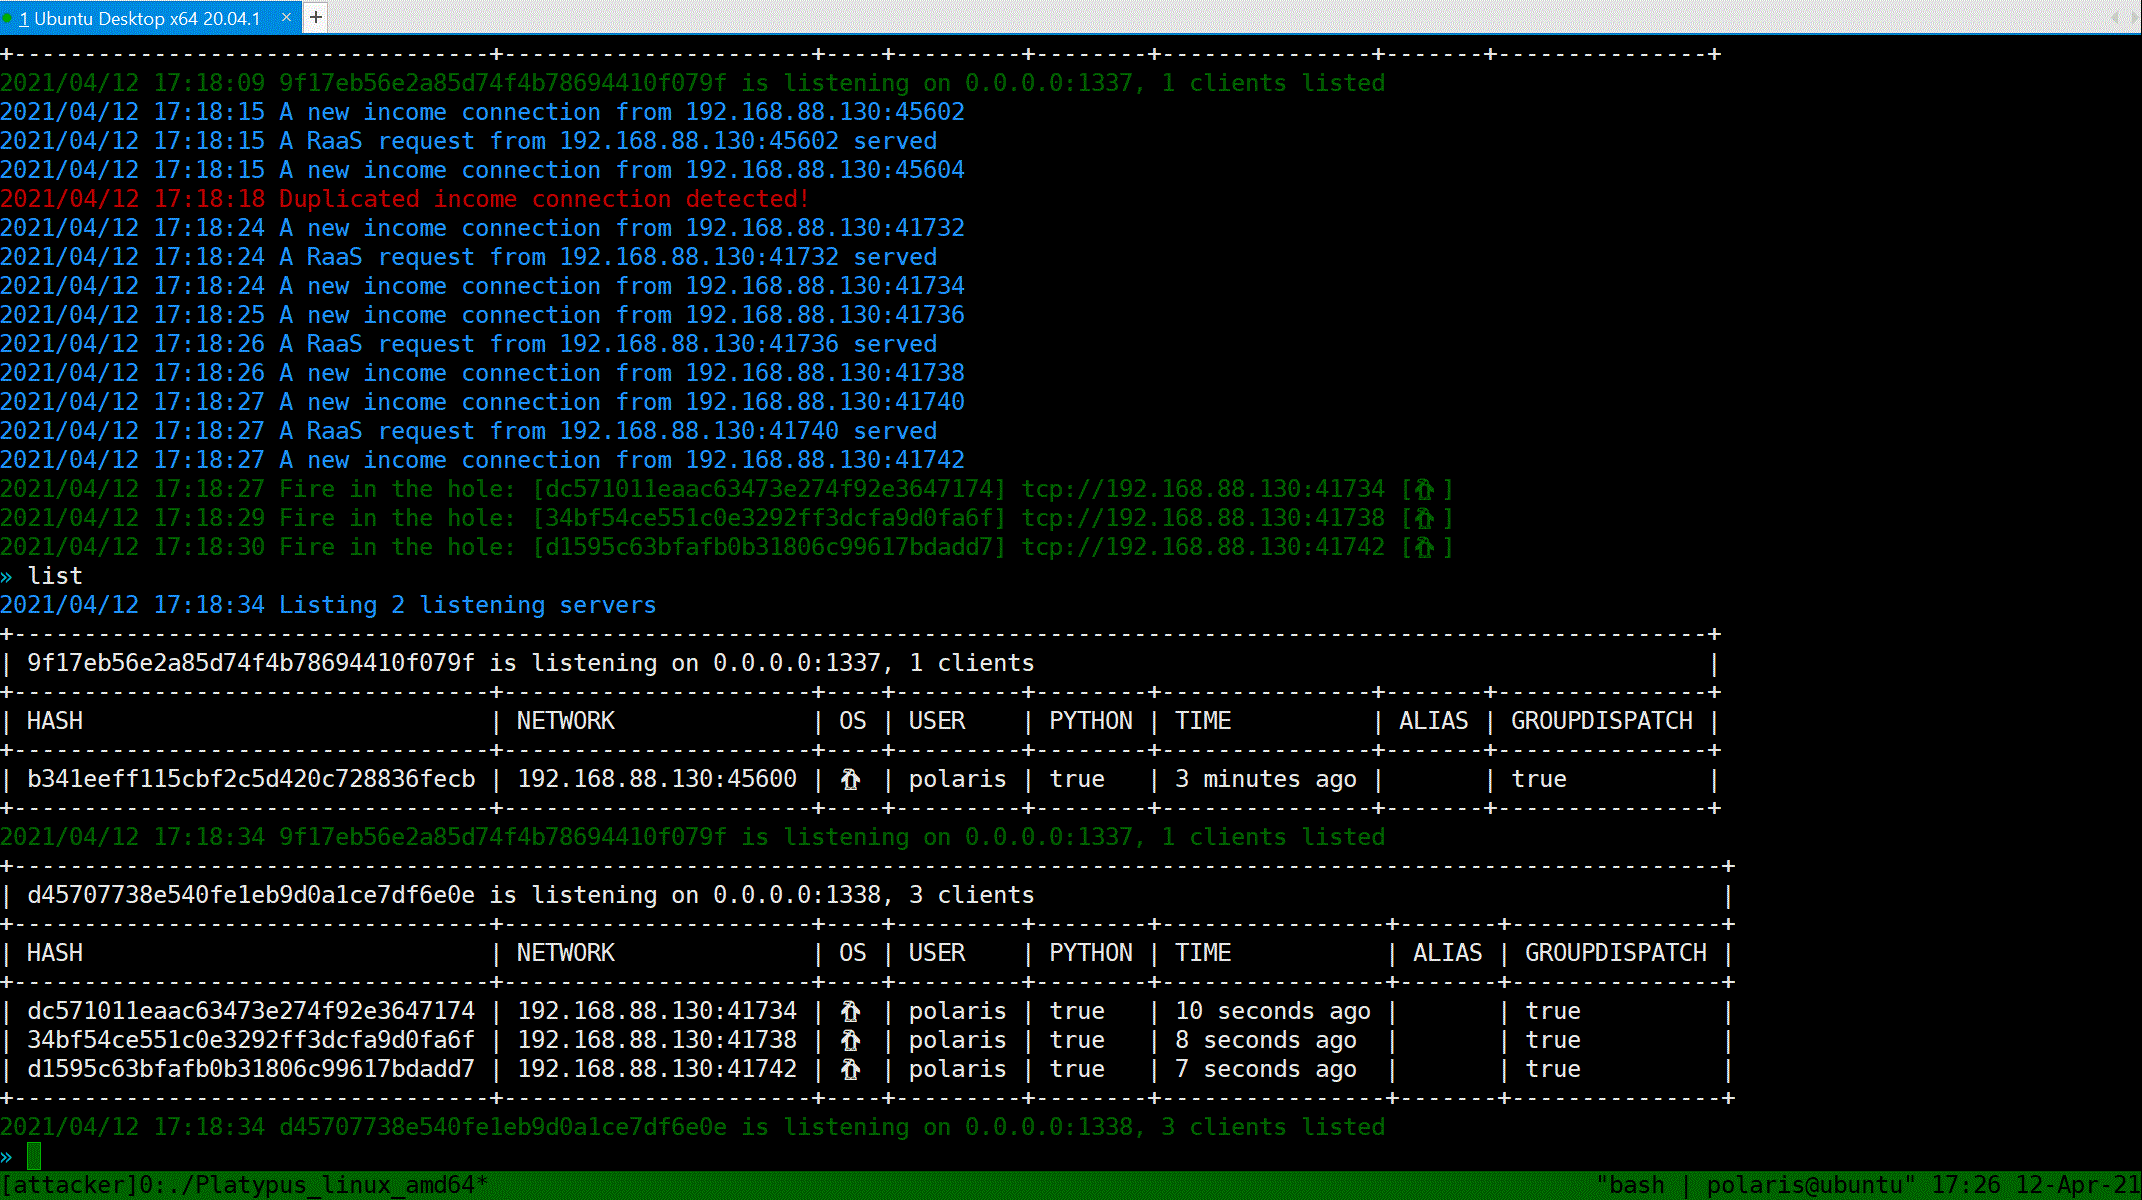Click the GROUPDISPATCH true value for b341eeff client
2142x1200 pixels.
click(1538, 779)
